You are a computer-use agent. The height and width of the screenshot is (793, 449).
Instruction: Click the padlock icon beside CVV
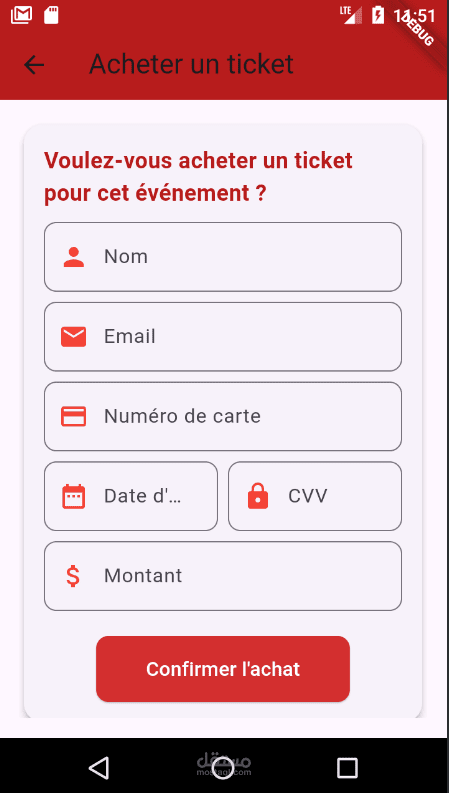258,496
